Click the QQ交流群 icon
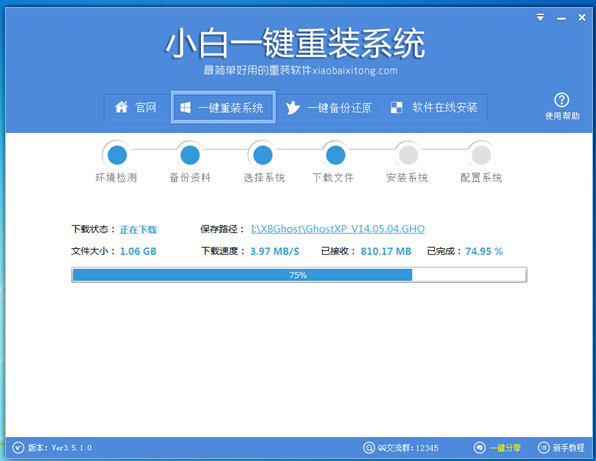This screenshot has height=461, width=596. [x=368, y=448]
